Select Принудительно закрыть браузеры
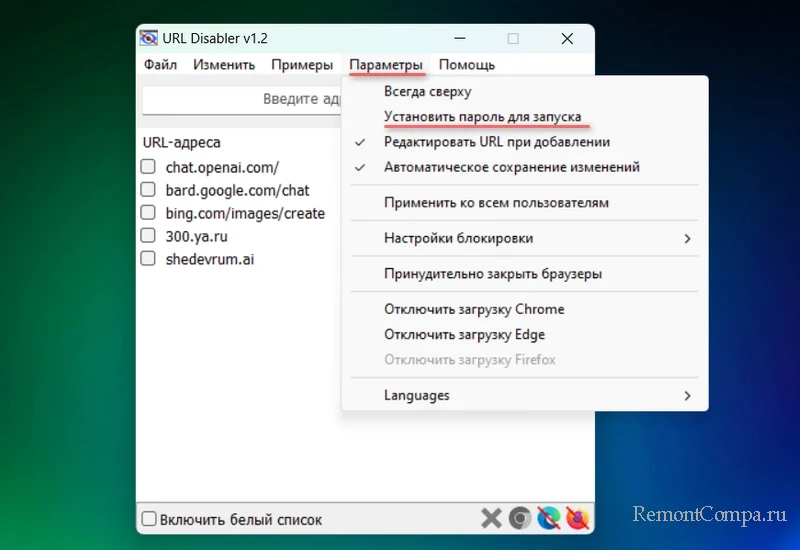 pos(492,273)
